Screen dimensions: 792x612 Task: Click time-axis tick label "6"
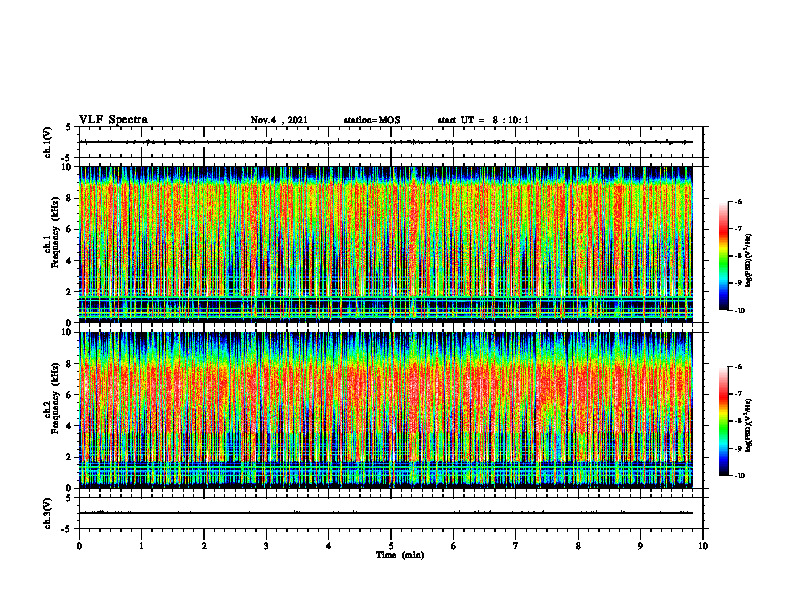(x=454, y=546)
